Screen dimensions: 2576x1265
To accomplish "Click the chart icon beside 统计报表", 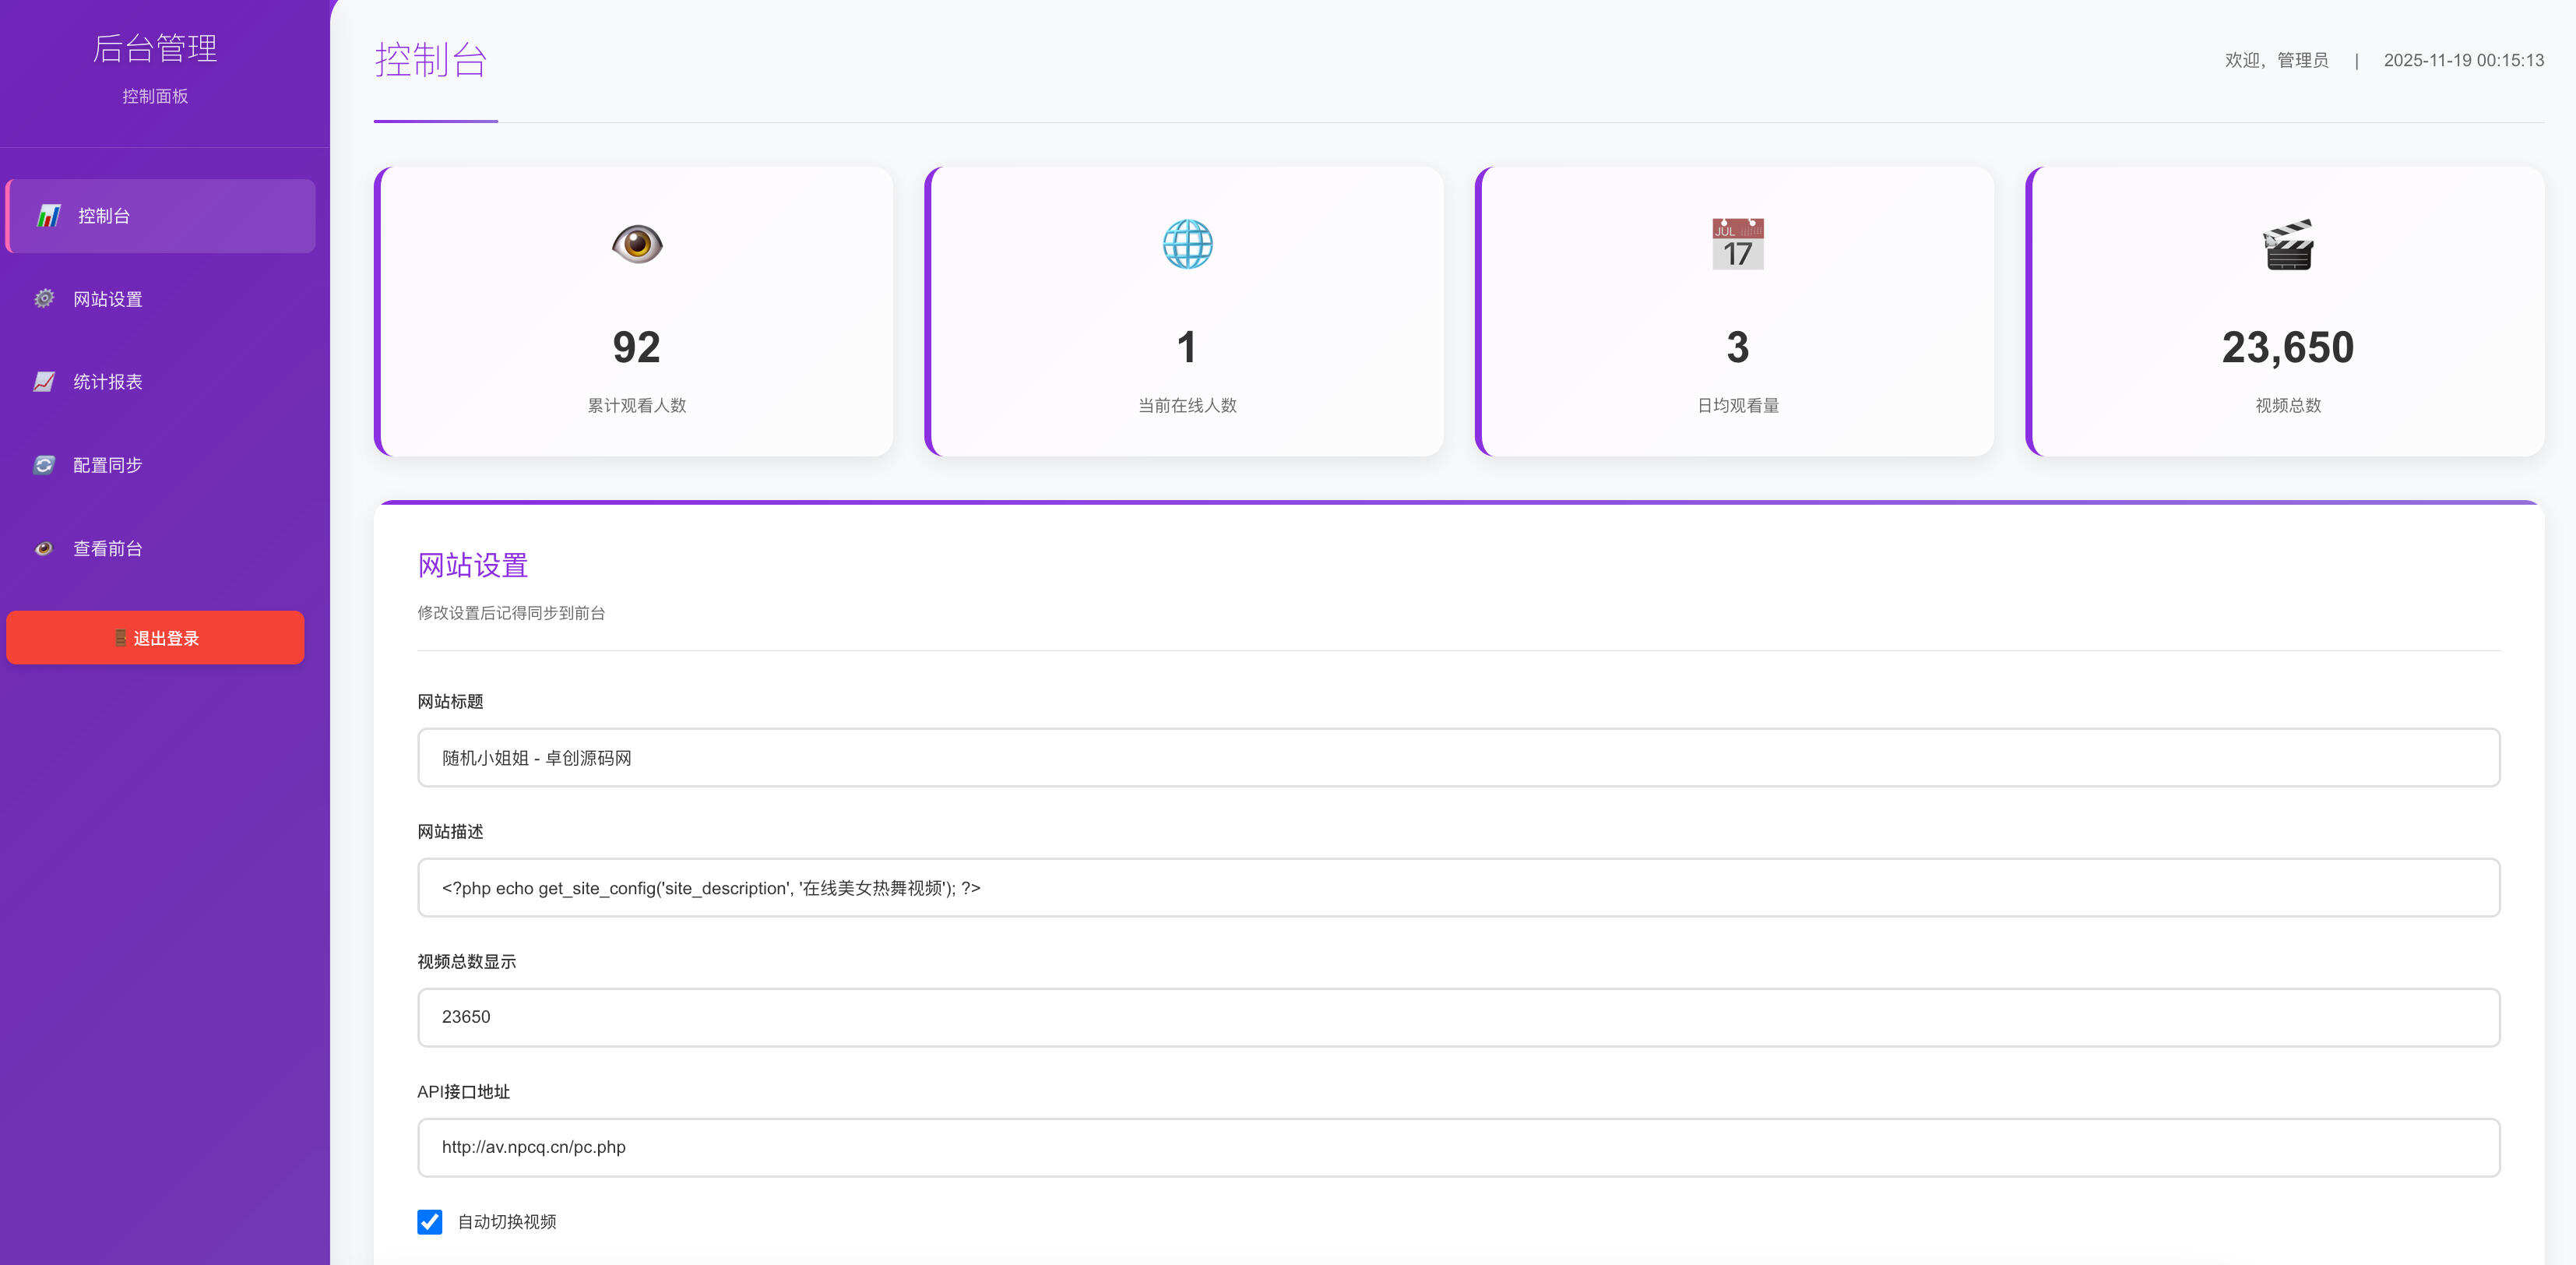I will tap(44, 382).
